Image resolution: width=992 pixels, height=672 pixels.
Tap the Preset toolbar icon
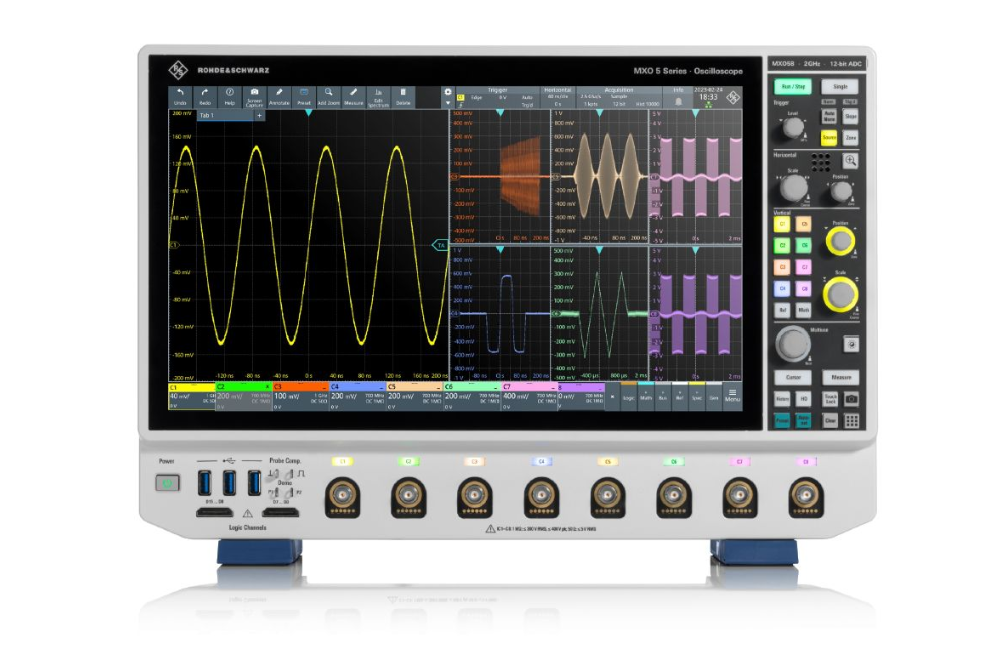pyautogui.click(x=304, y=97)
